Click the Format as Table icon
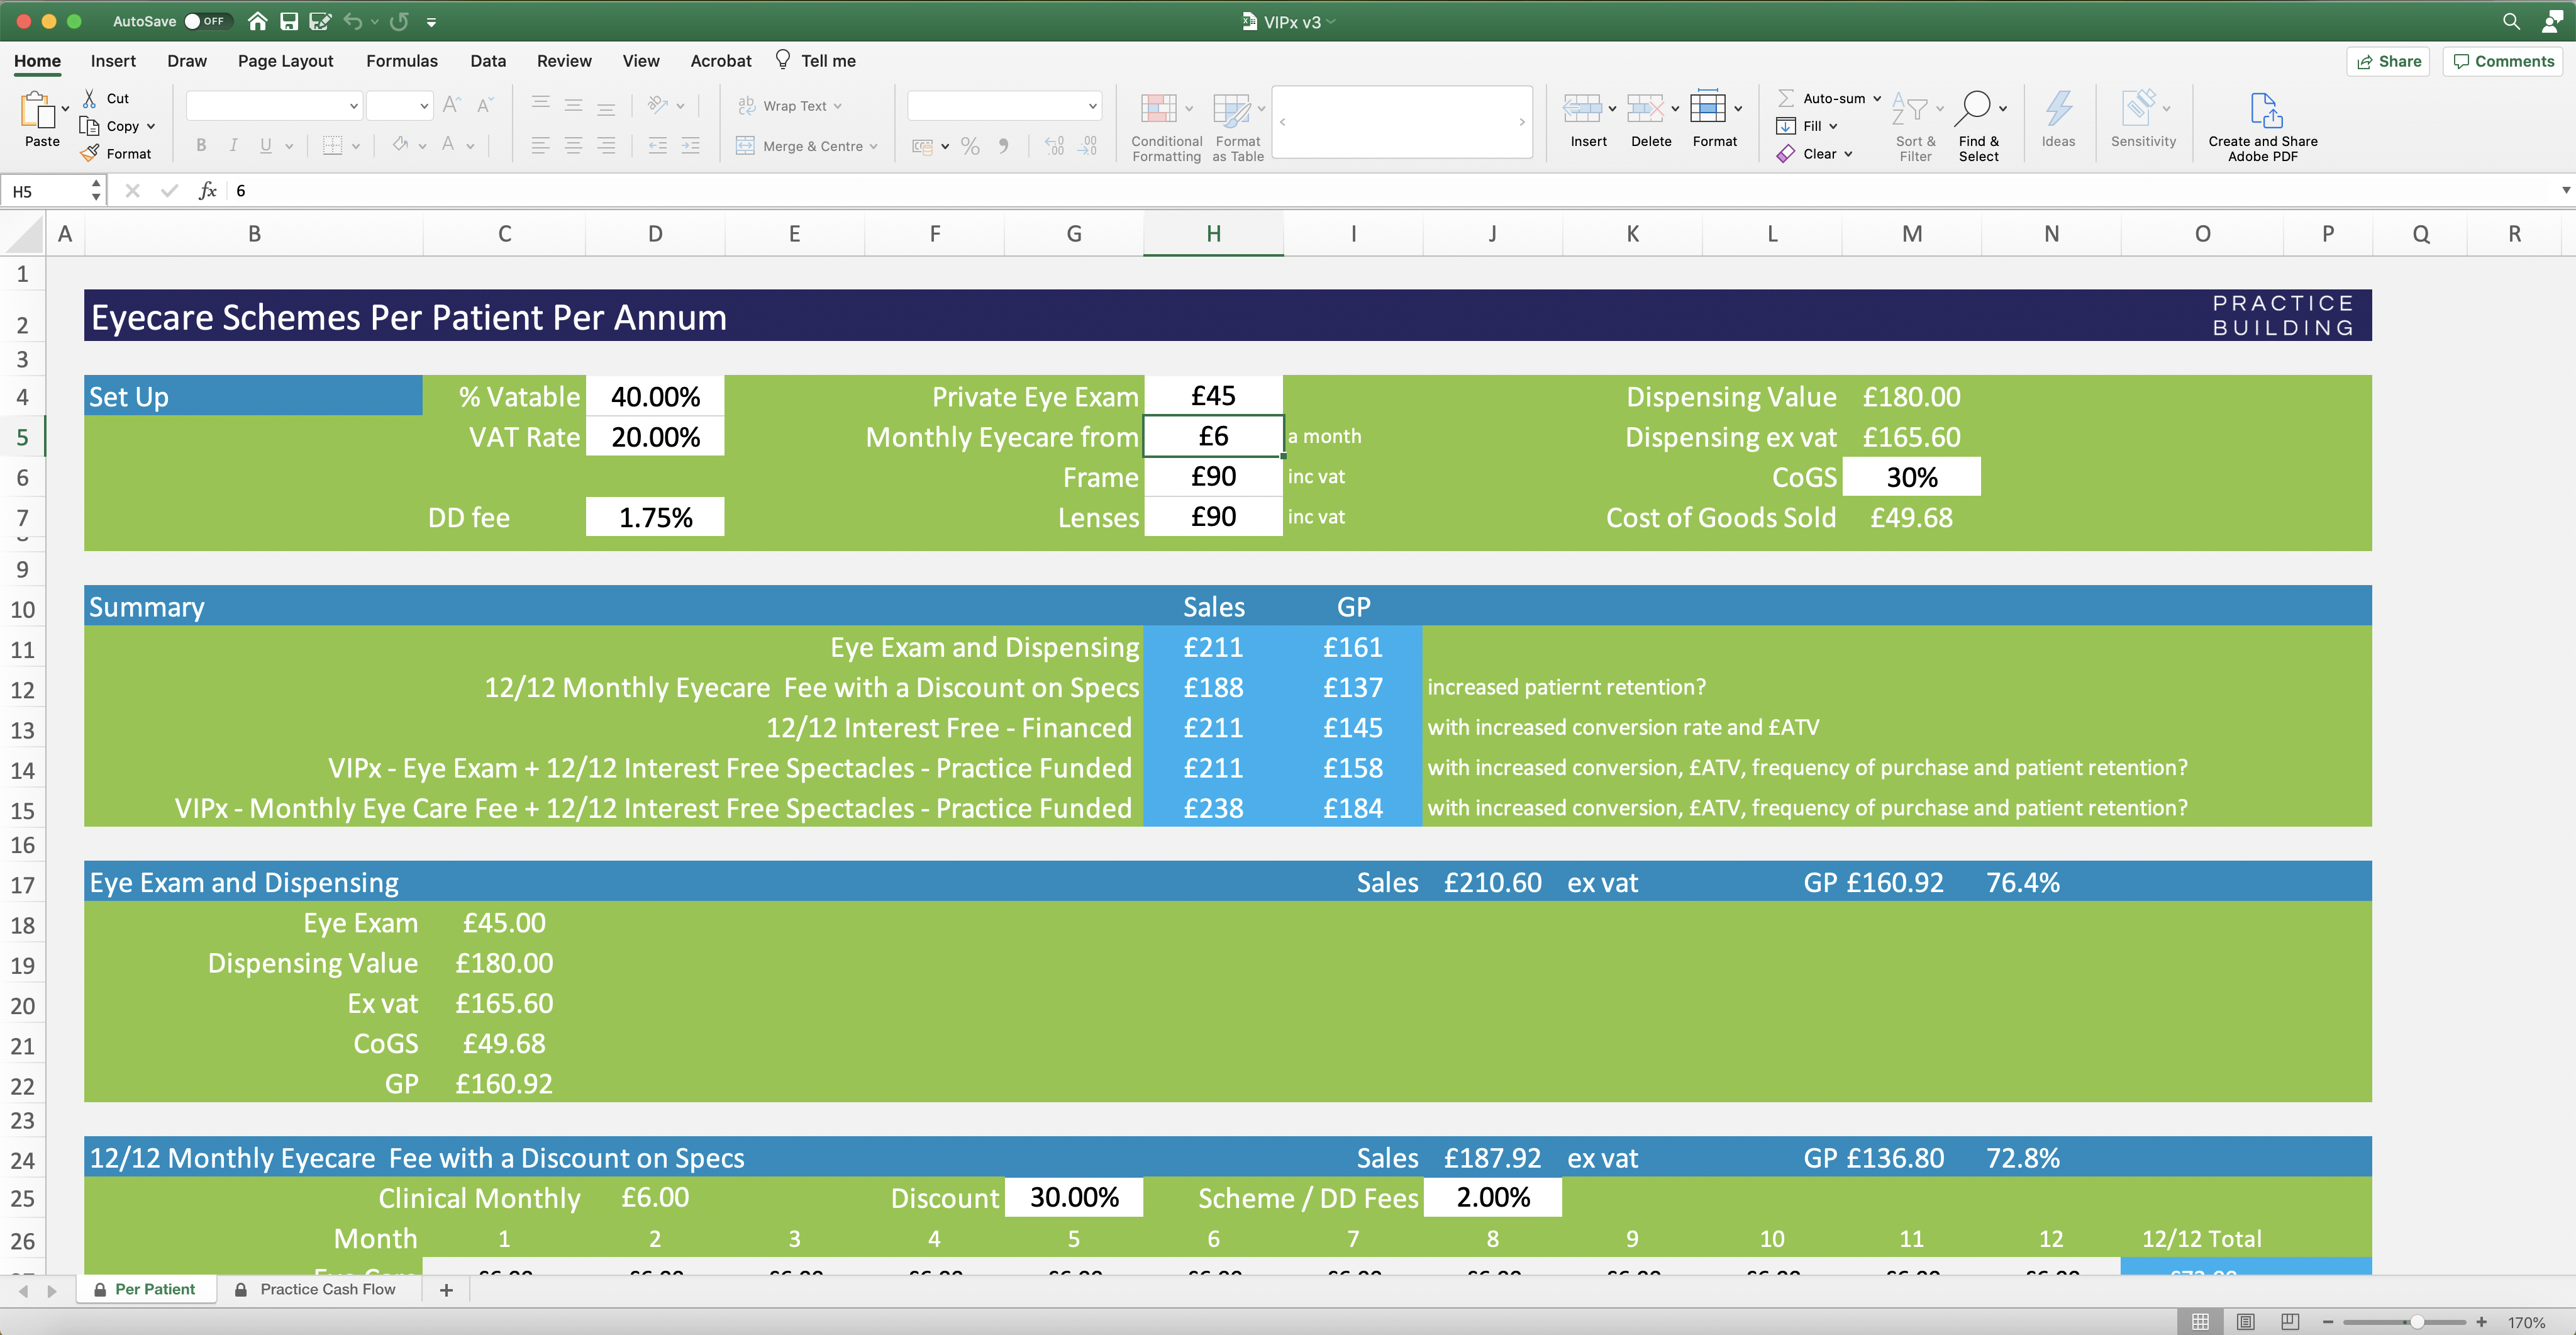Screen dimensions: 2576x1335 pos(1231,109)
